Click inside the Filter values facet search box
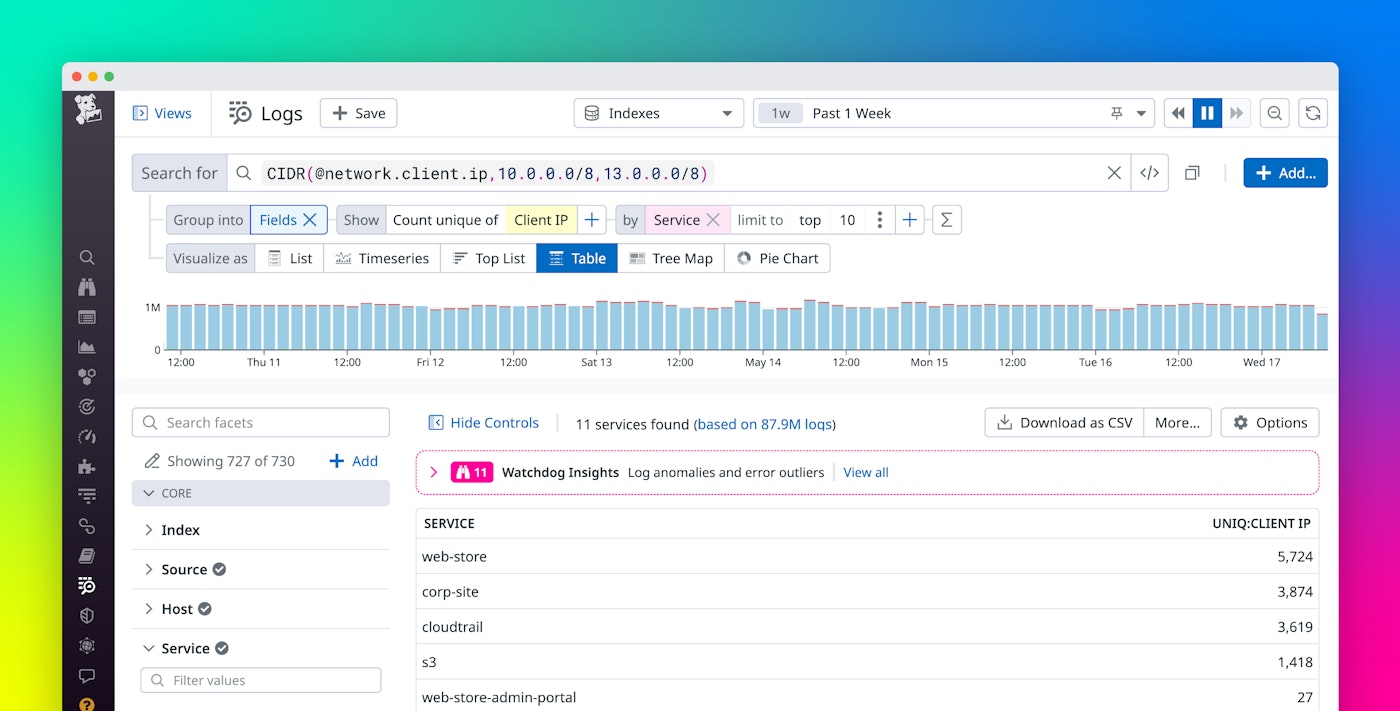The height and width of the screenshot is (711, 1400). (260, 680)
